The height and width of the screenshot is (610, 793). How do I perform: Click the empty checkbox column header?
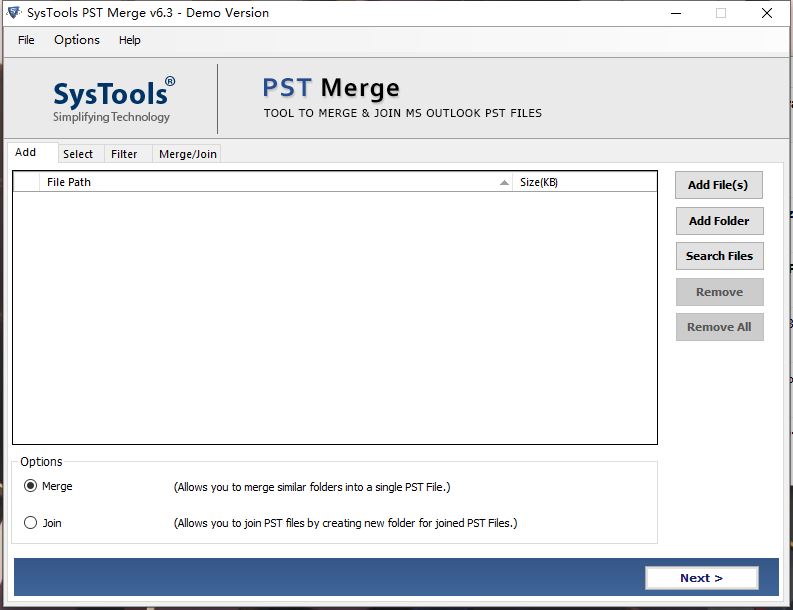tap(26, 182)
